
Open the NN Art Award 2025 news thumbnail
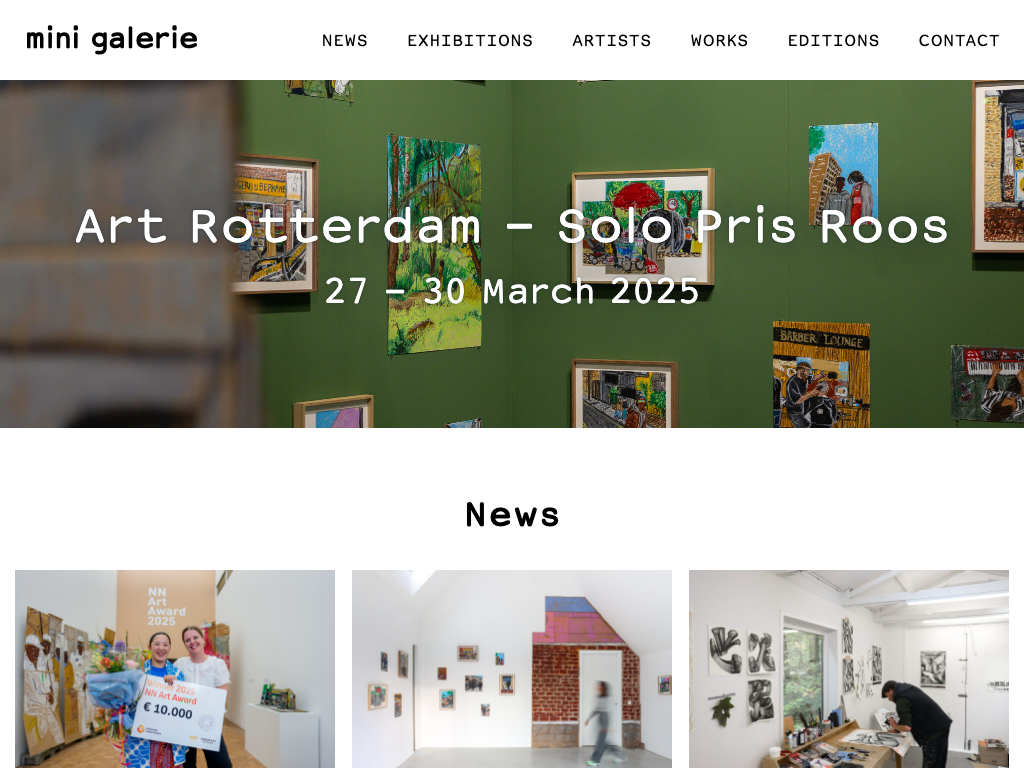(175, 669)
